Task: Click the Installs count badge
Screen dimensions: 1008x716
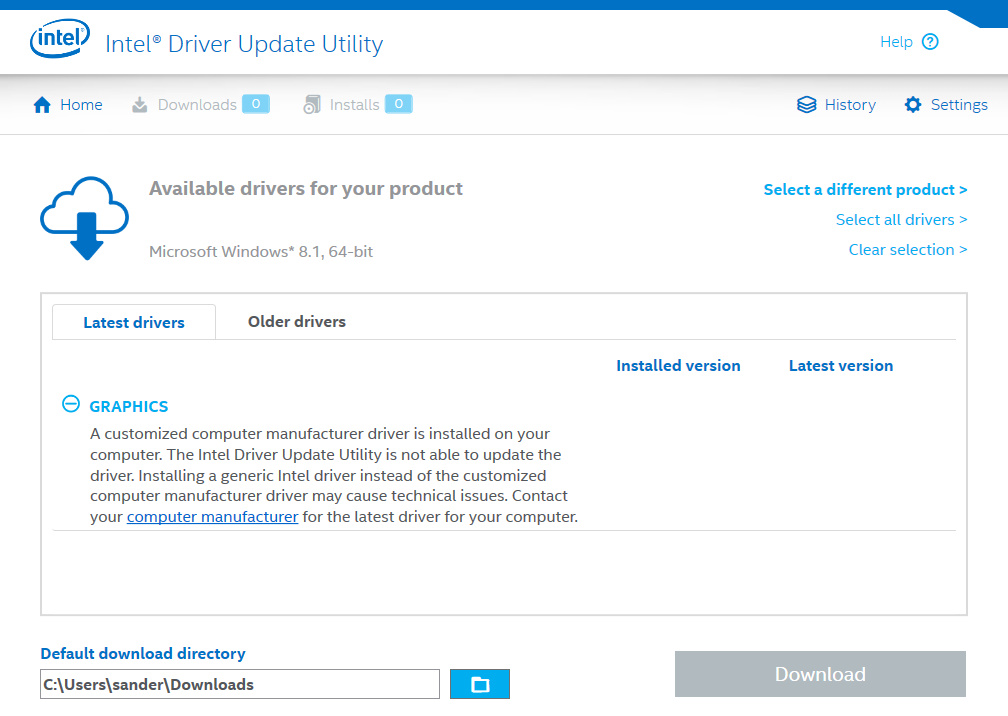Action: coord(399,104)
